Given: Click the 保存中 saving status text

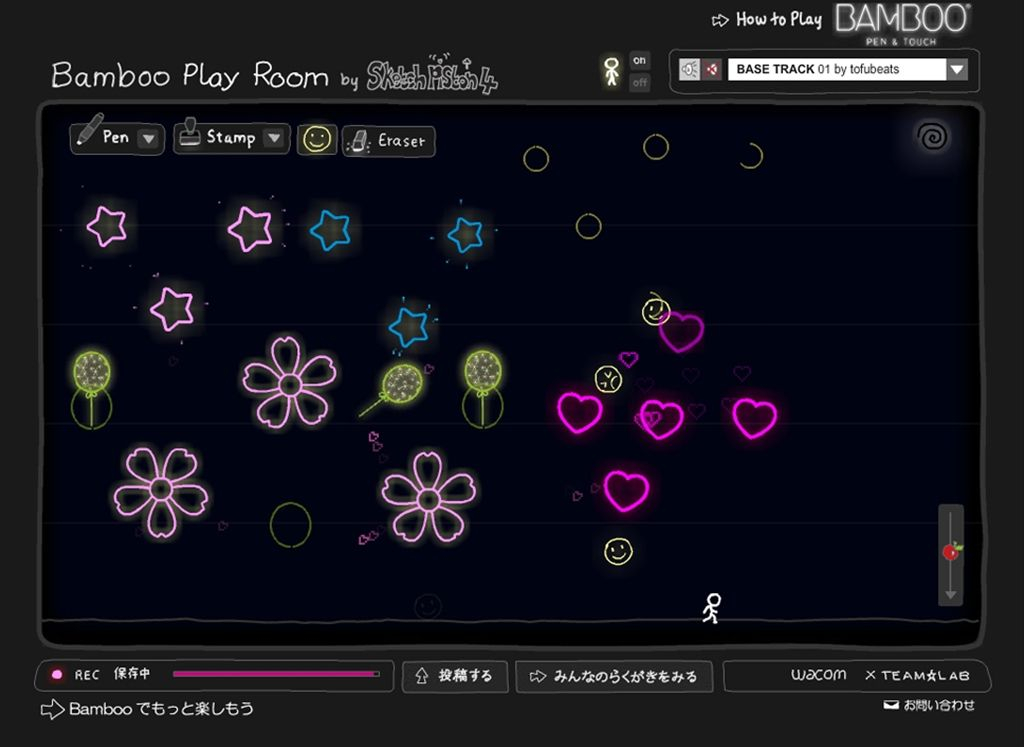Looking at the screenshot, I should pyautogui.click(x=132, y=673).
